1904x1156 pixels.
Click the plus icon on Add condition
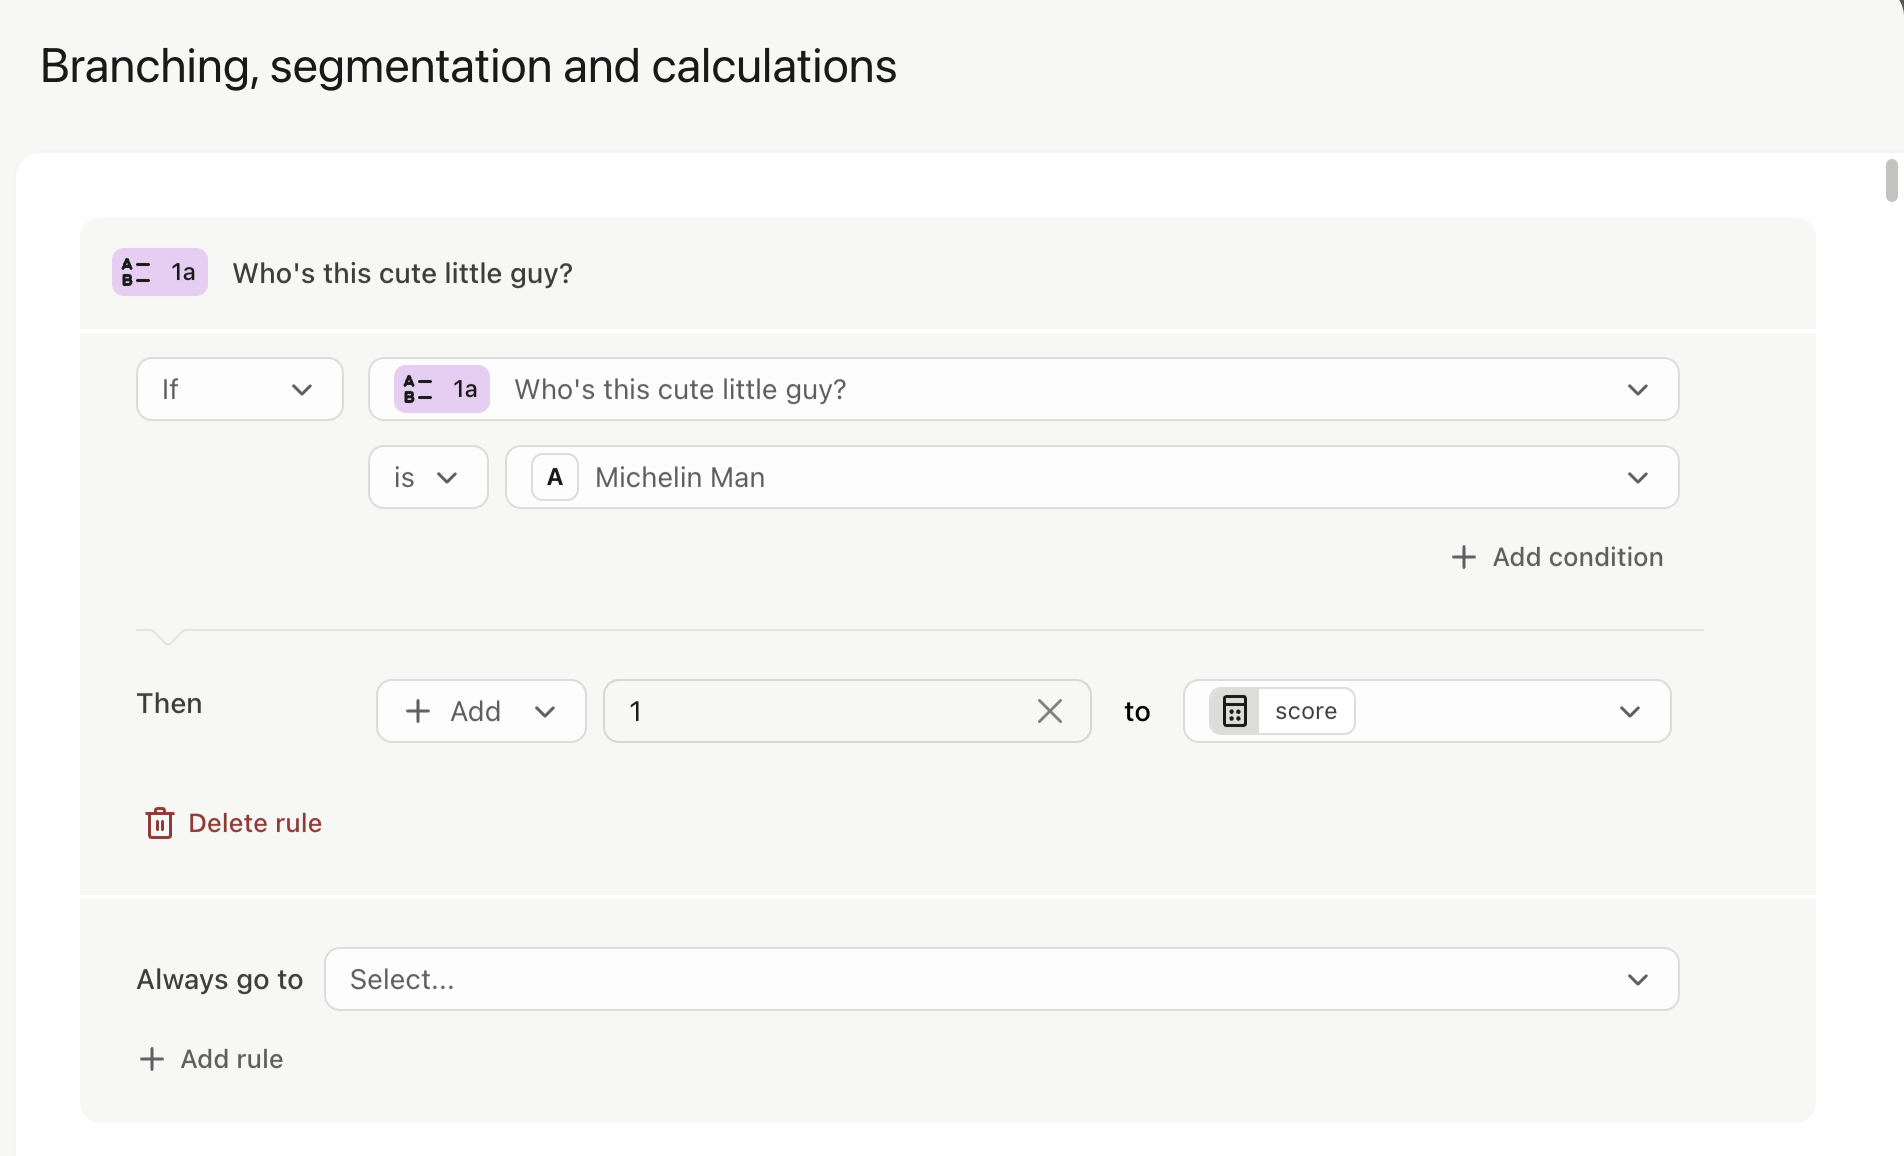click(x=1463, y=557)
